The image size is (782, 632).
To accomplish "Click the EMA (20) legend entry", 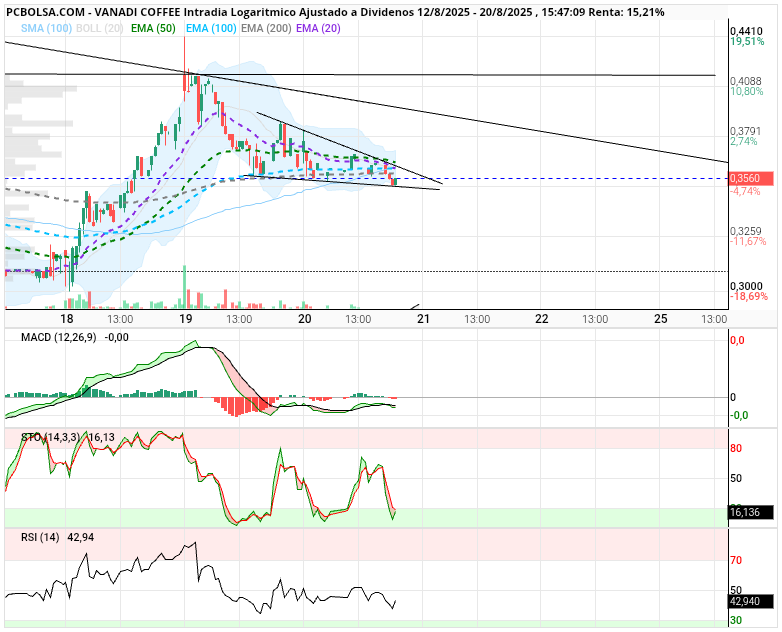I will tap(318, 28).
